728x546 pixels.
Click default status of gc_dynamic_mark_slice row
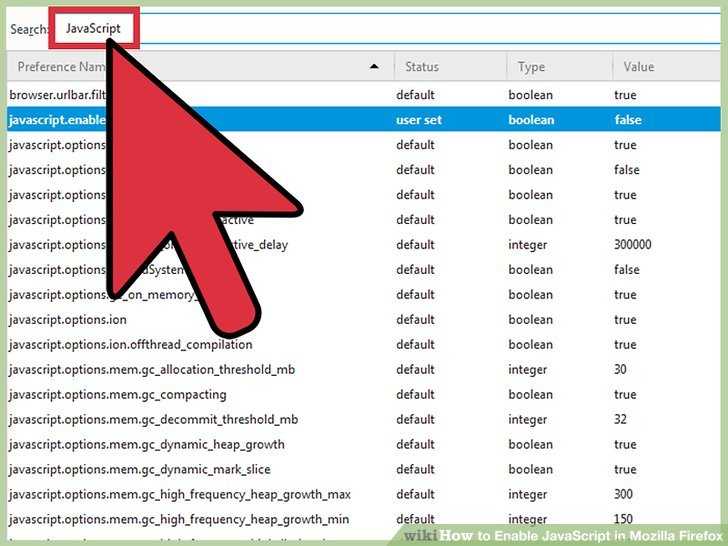pyautogui.click(x=415, y=469)
